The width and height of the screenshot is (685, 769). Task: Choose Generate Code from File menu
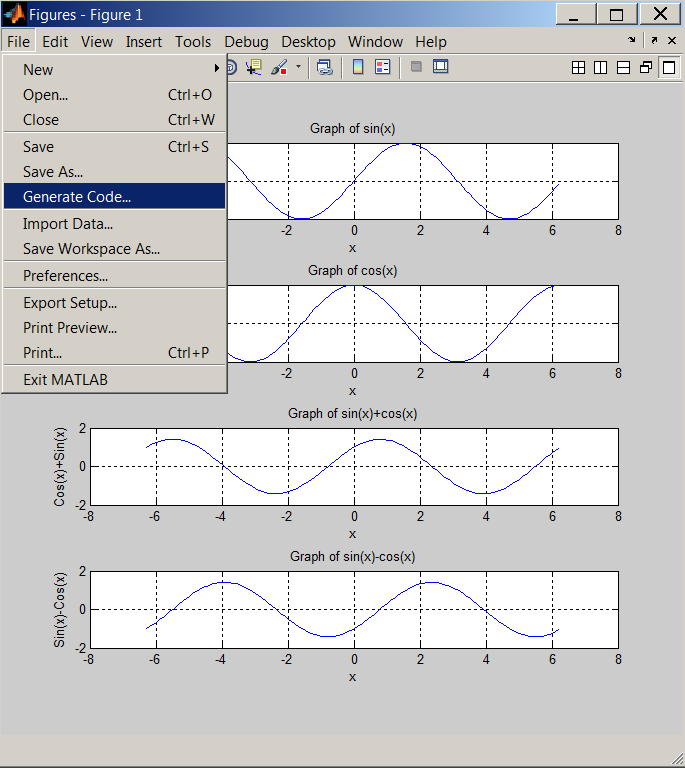pos(77,197)
